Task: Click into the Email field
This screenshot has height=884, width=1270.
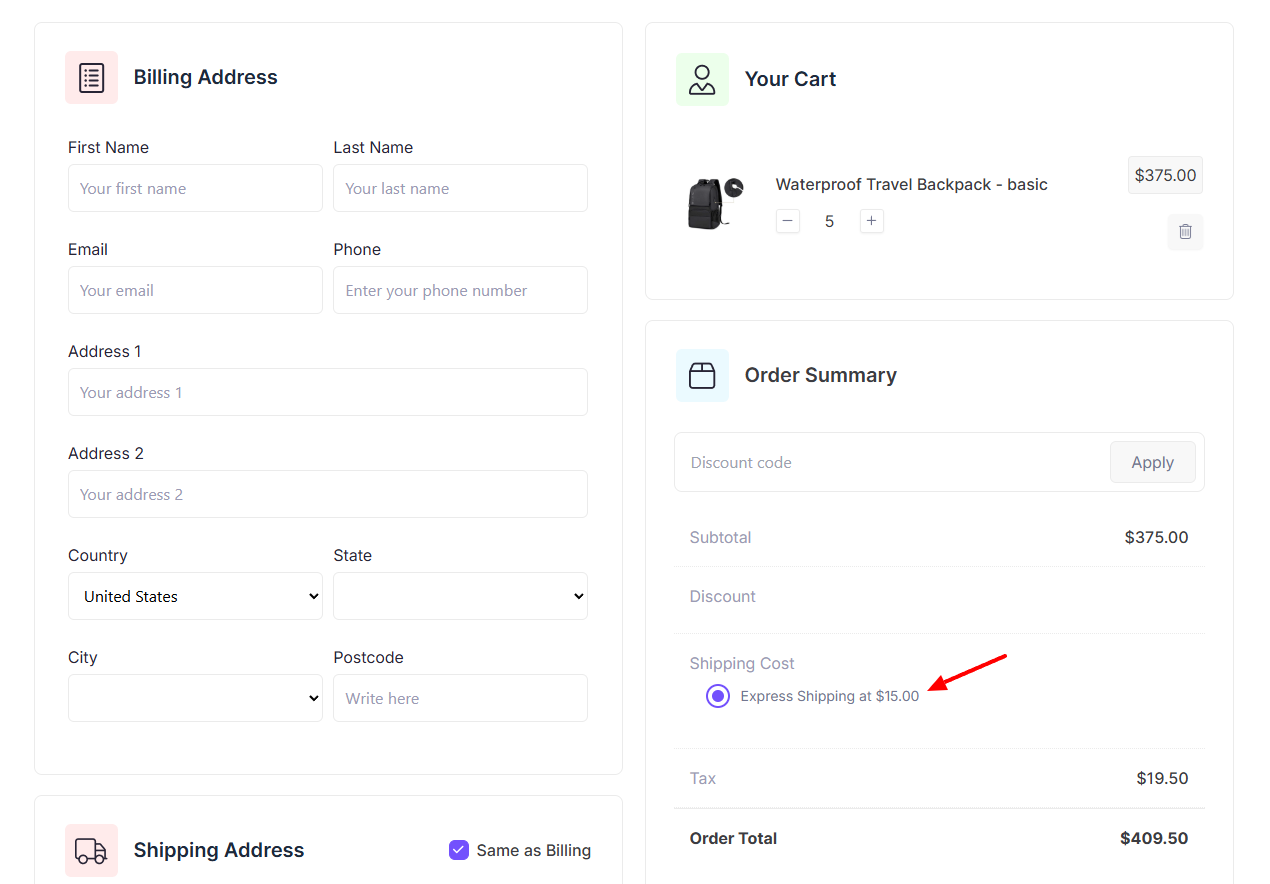Action: pyautogui.click(x=195, y=290)
